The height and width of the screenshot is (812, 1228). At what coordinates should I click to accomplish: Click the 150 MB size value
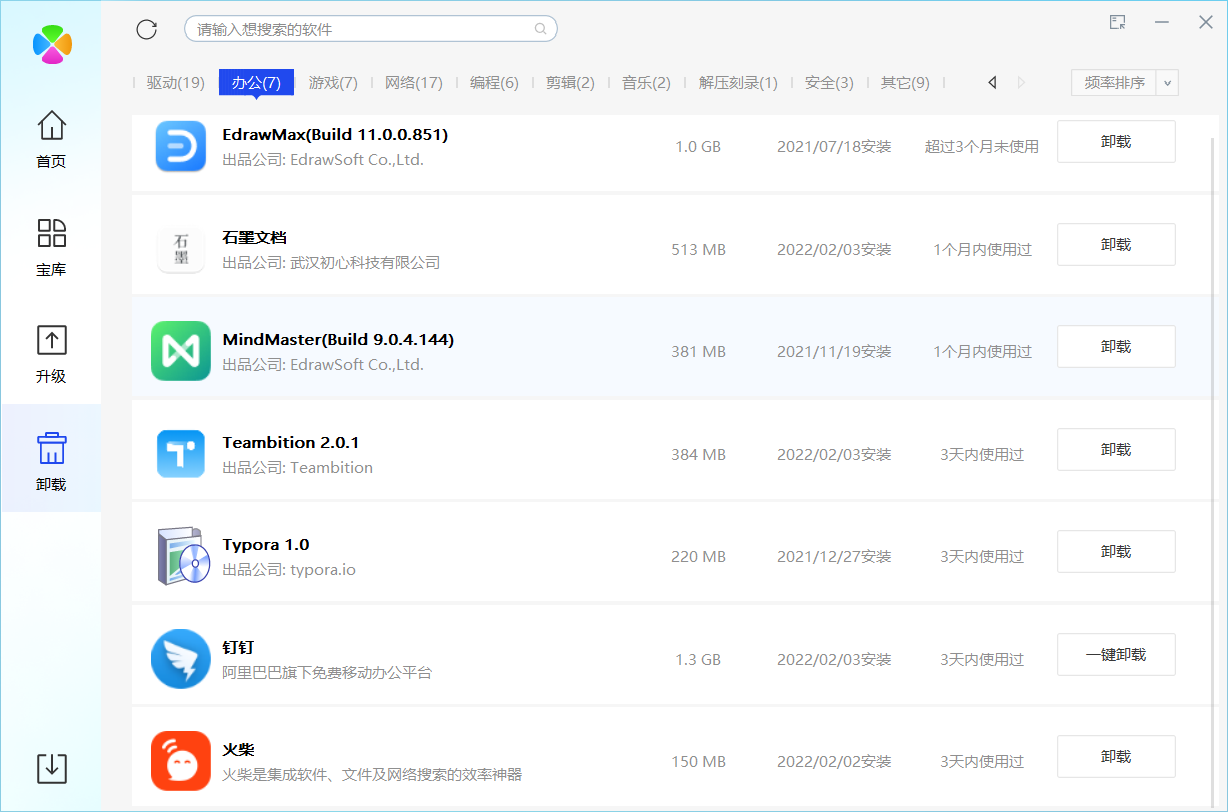(x=698, y=762)
